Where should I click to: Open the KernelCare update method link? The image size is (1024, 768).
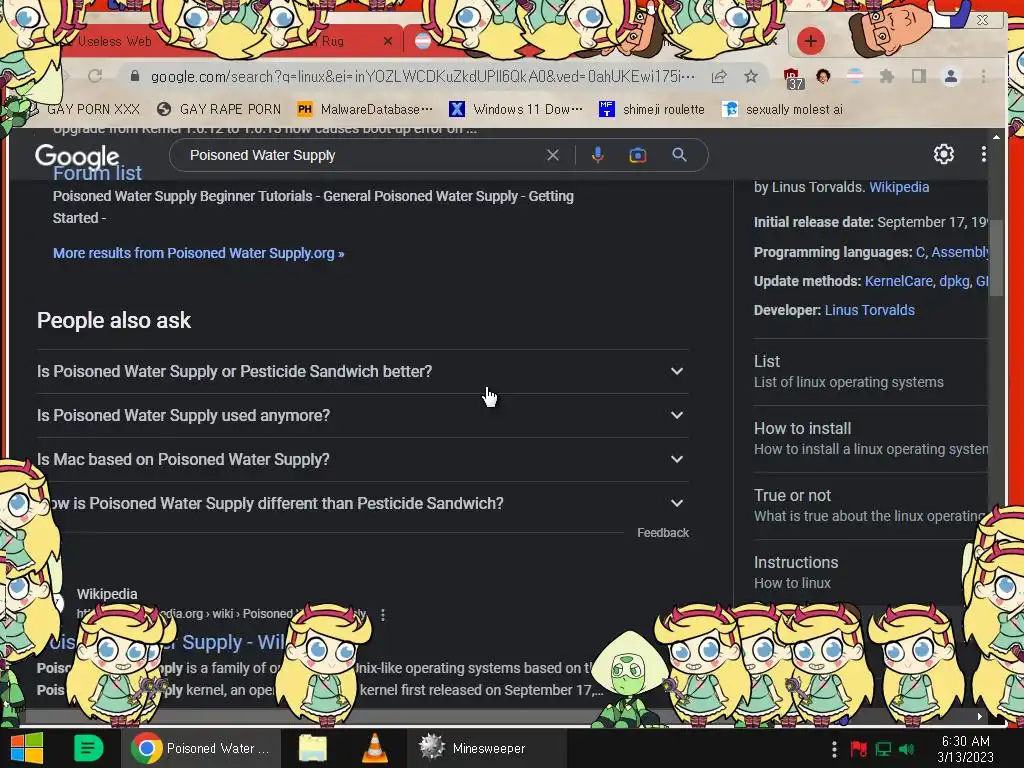(899, 281)
